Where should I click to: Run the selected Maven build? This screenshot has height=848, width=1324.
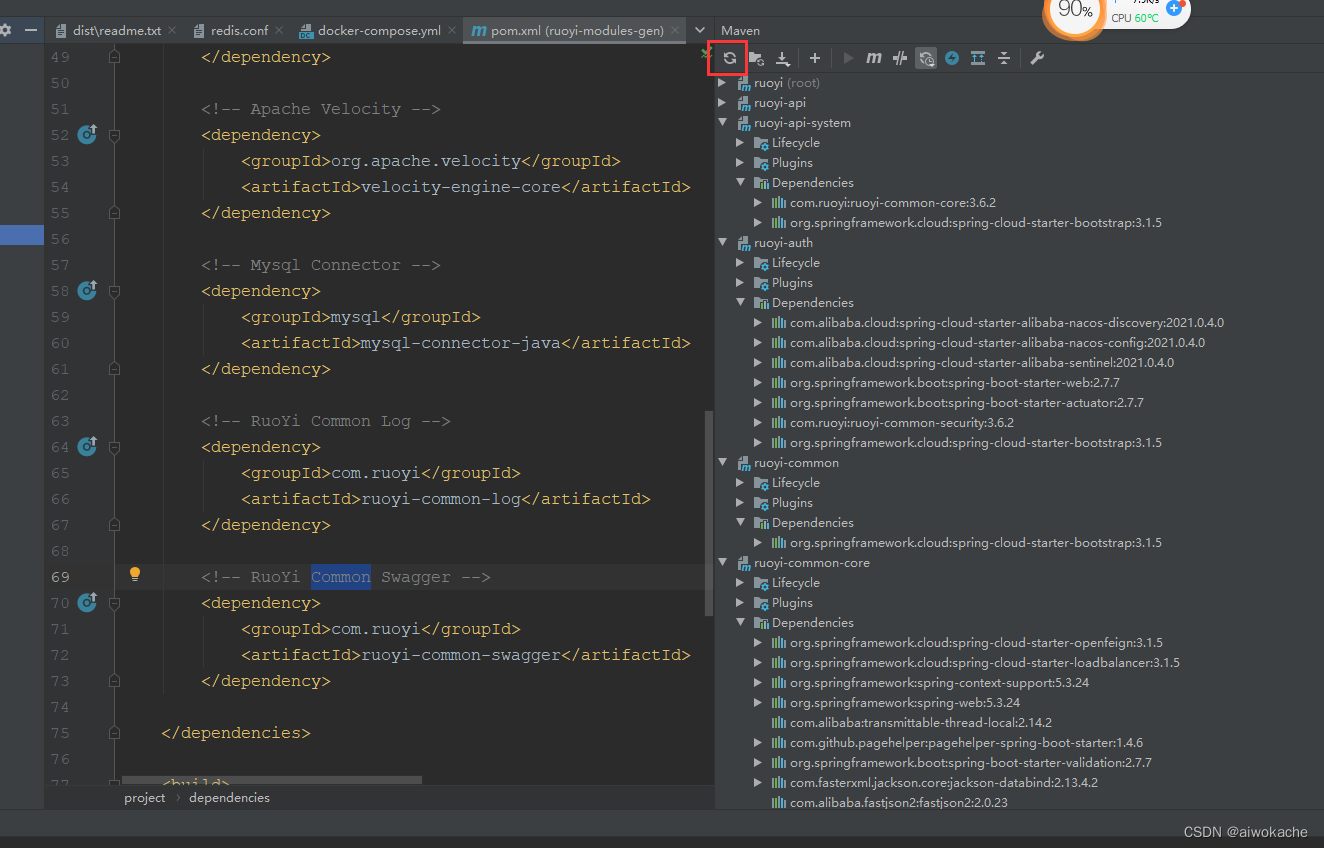848,58
